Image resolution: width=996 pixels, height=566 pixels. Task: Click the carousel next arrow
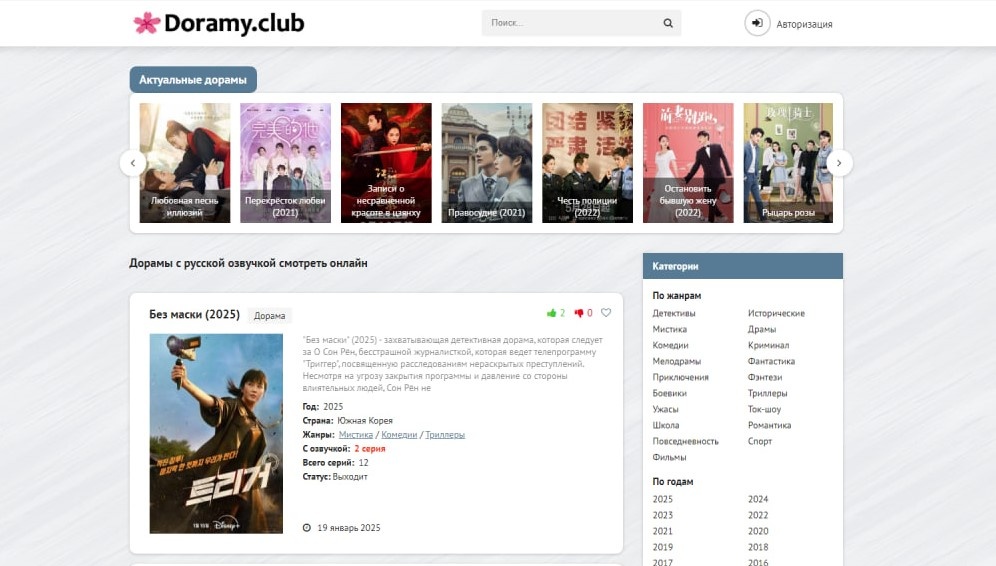tap(839, 163)
